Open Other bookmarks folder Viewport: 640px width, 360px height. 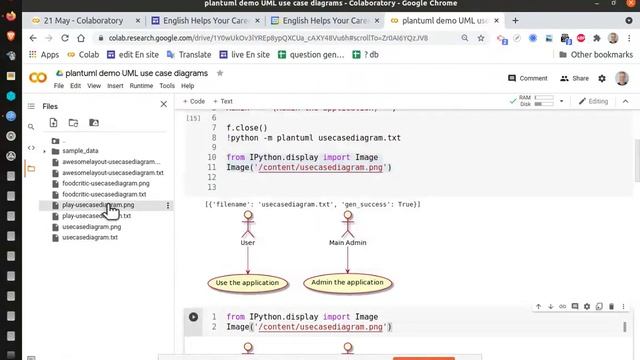tap(596, 55)
